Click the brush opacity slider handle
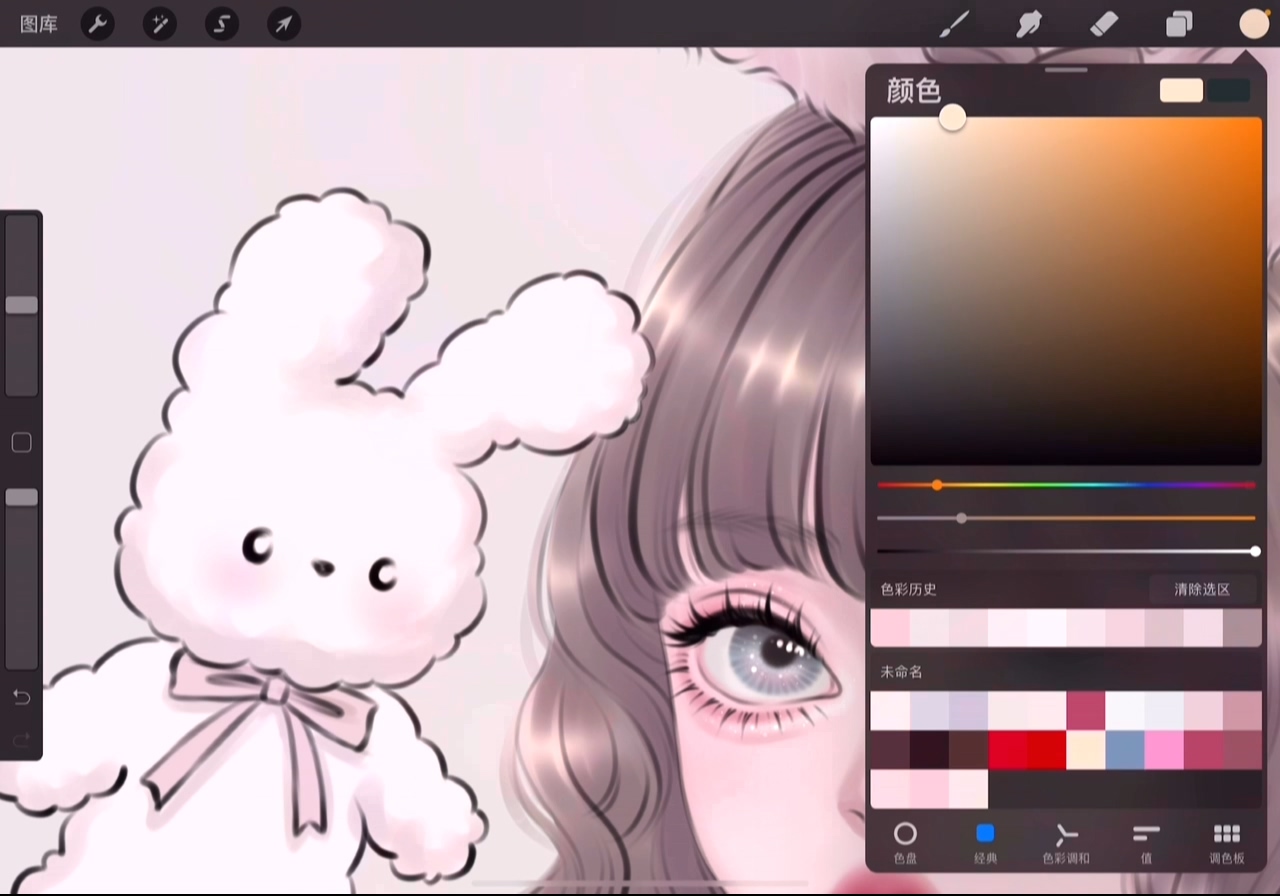Screen dimensions: 1280x896 pyautogui.click(x=21, y=497)
